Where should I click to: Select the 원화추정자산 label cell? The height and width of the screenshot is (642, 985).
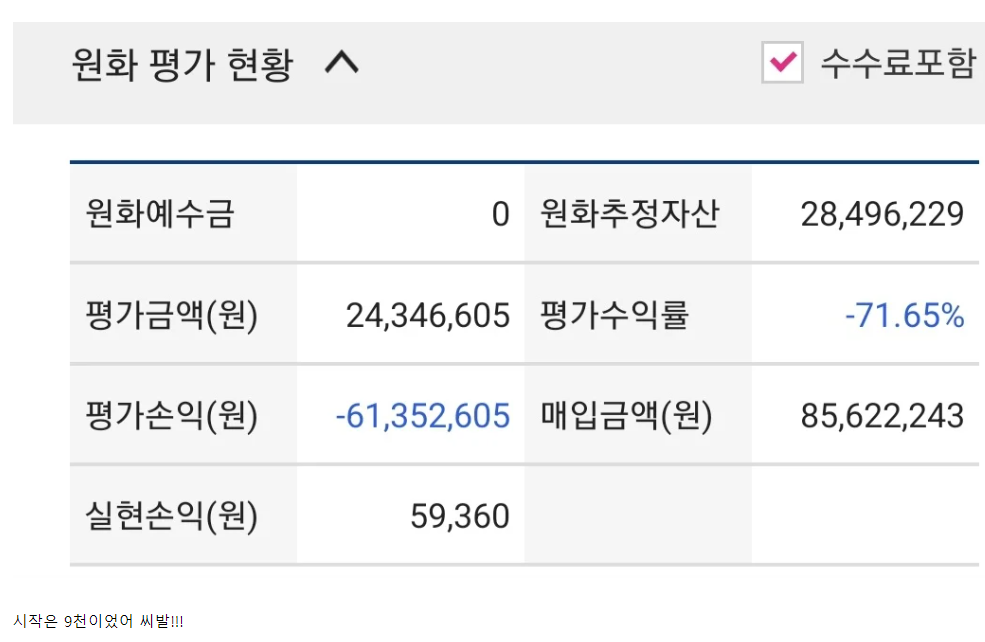point(630,214)
